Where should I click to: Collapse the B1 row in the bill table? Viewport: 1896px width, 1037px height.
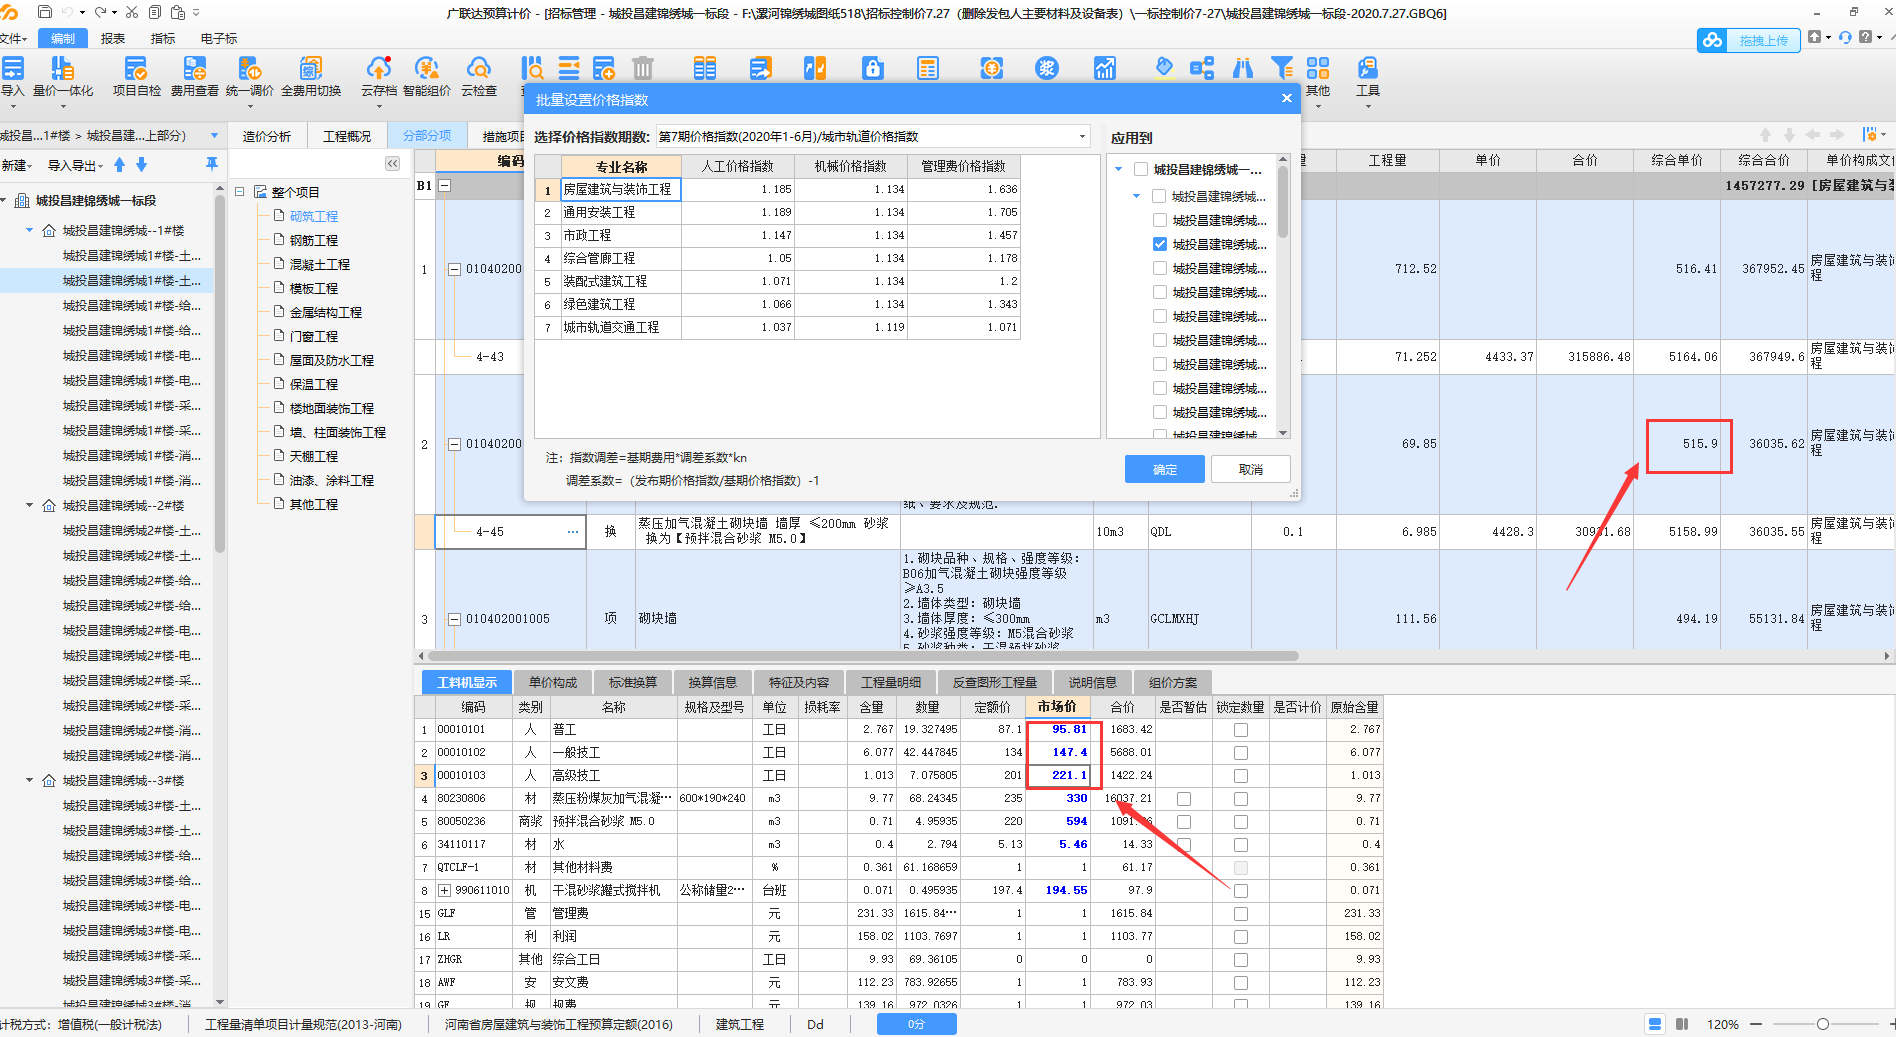click(x=445, y=185)
